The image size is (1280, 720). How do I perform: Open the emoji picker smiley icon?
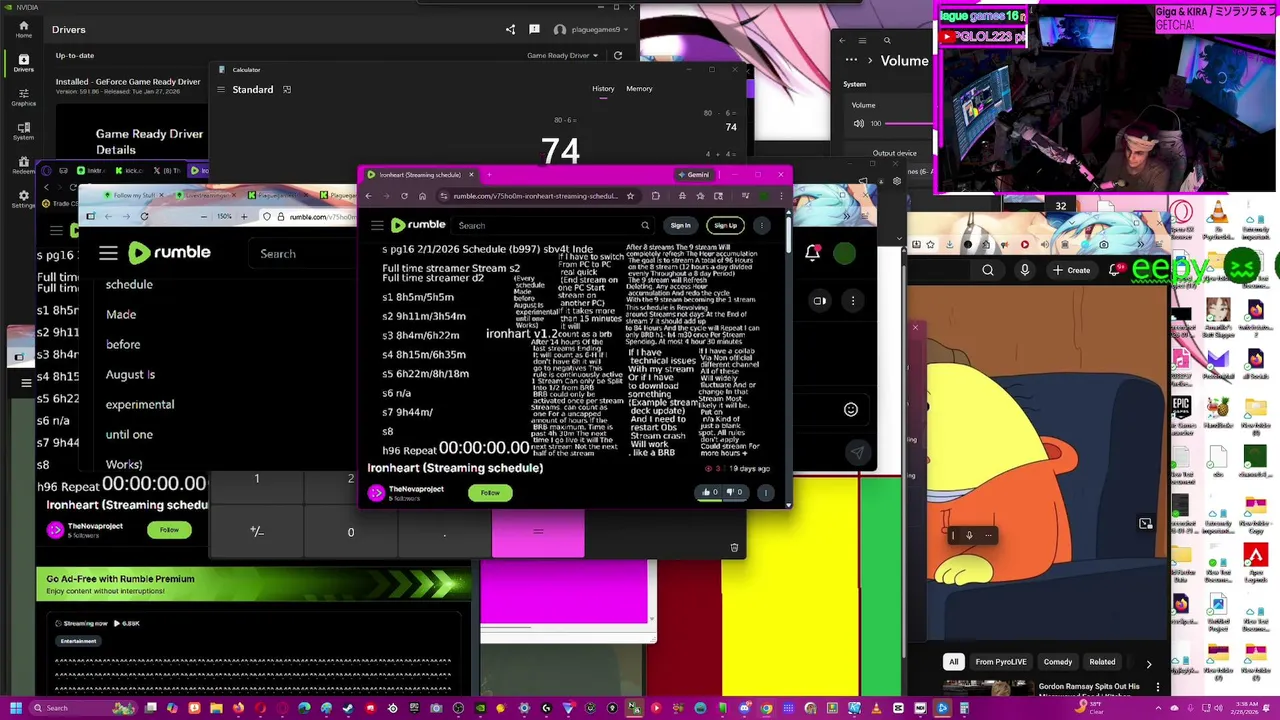click(x=850, y=409)
